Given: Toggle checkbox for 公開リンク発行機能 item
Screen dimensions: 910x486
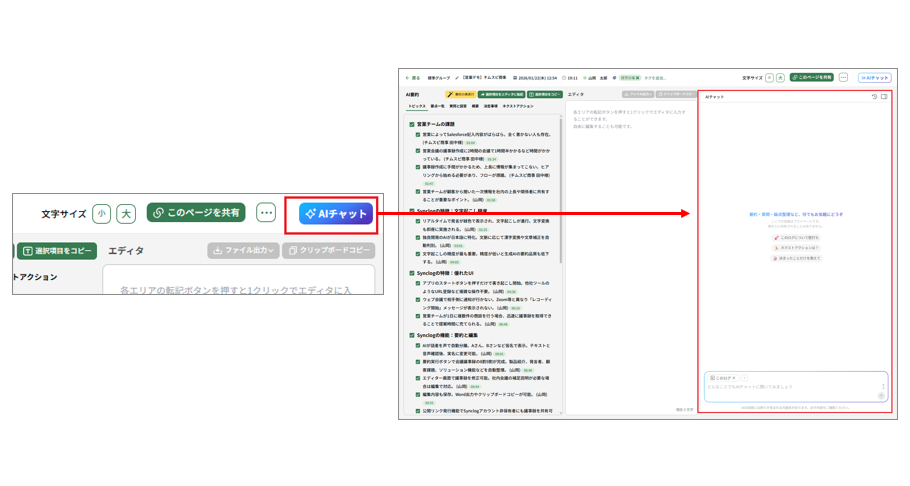Looking at the screenshot, I should coord(417,411).
